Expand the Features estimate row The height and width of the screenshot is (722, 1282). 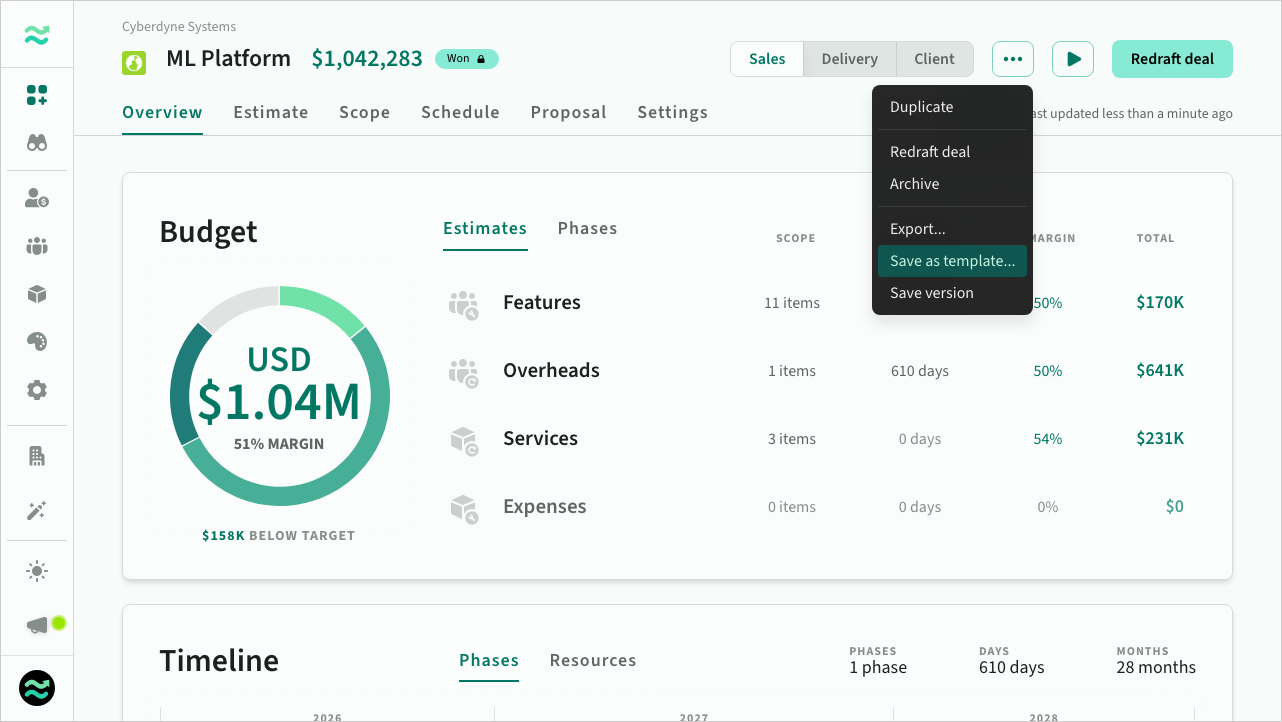point(541,303)
